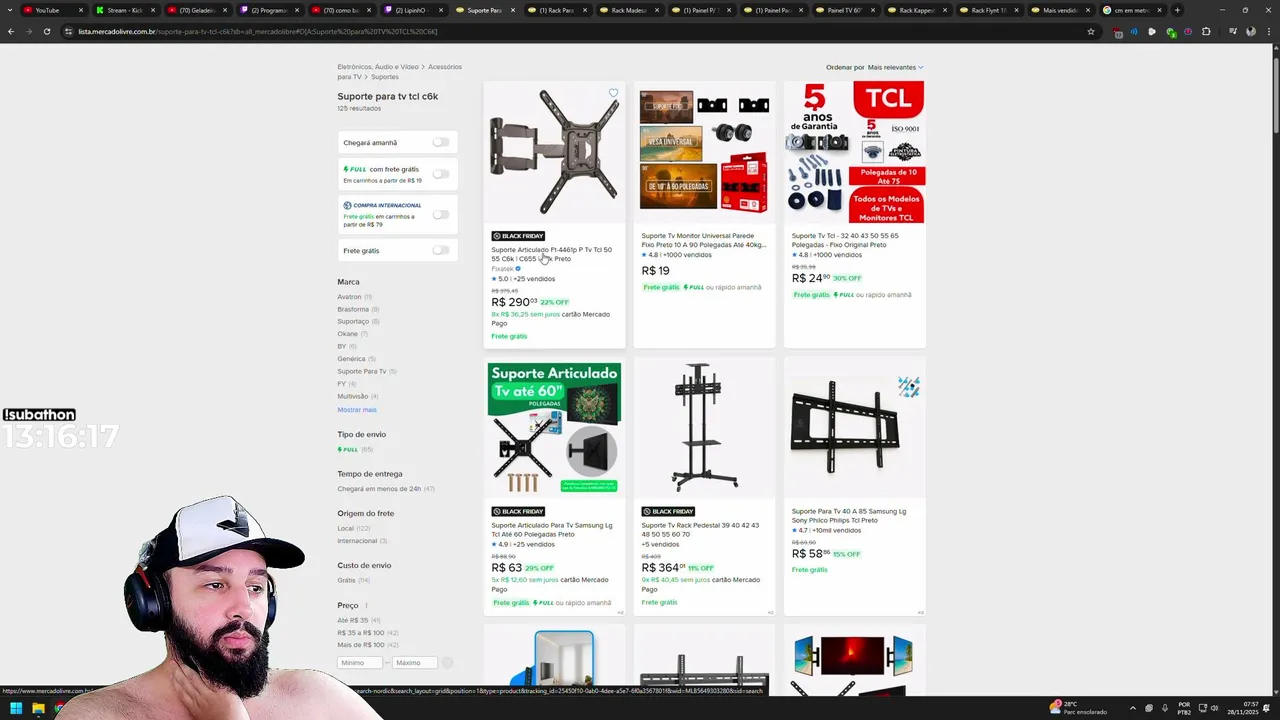Open browser profile avatar menu
This screenshot has height=720, width=1280.
click(1251, 31)
